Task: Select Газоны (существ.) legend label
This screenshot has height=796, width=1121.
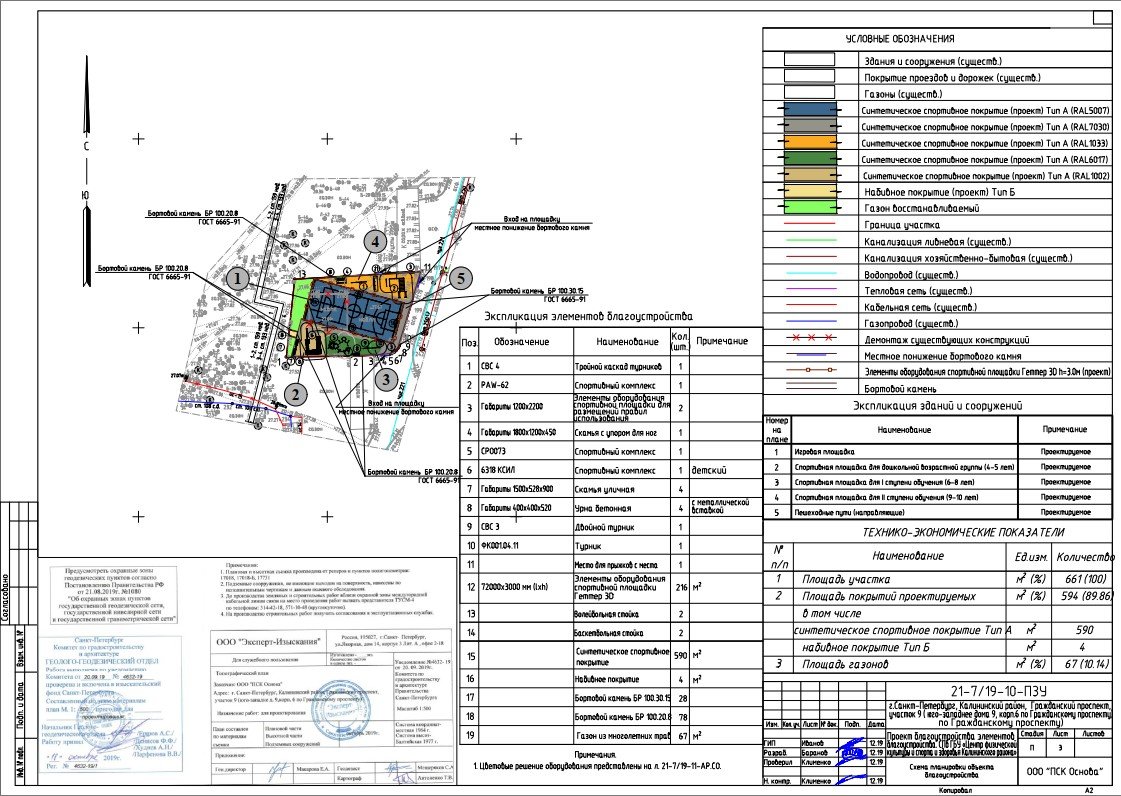Action: click(x=903, y=94)
